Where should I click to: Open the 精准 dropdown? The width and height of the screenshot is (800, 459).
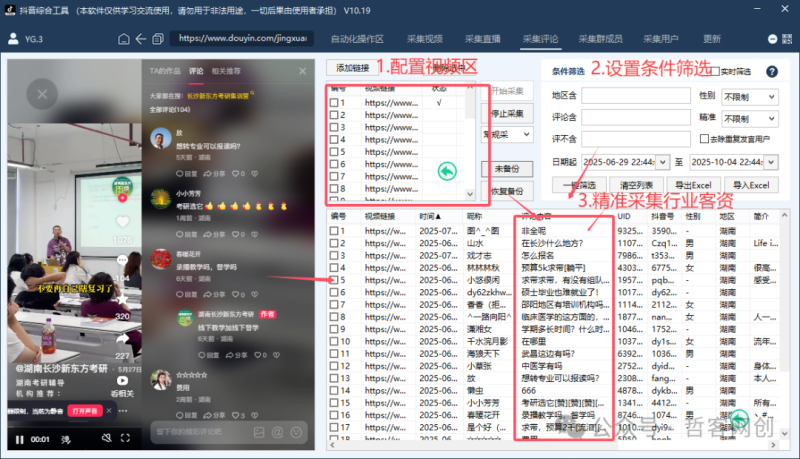(750, 118)
